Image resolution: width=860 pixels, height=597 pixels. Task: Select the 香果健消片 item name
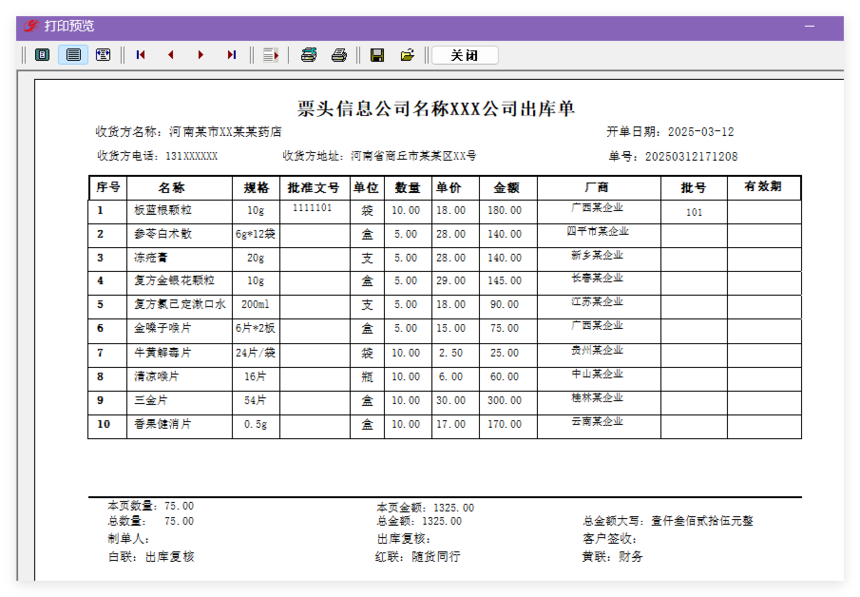point(163,424)
